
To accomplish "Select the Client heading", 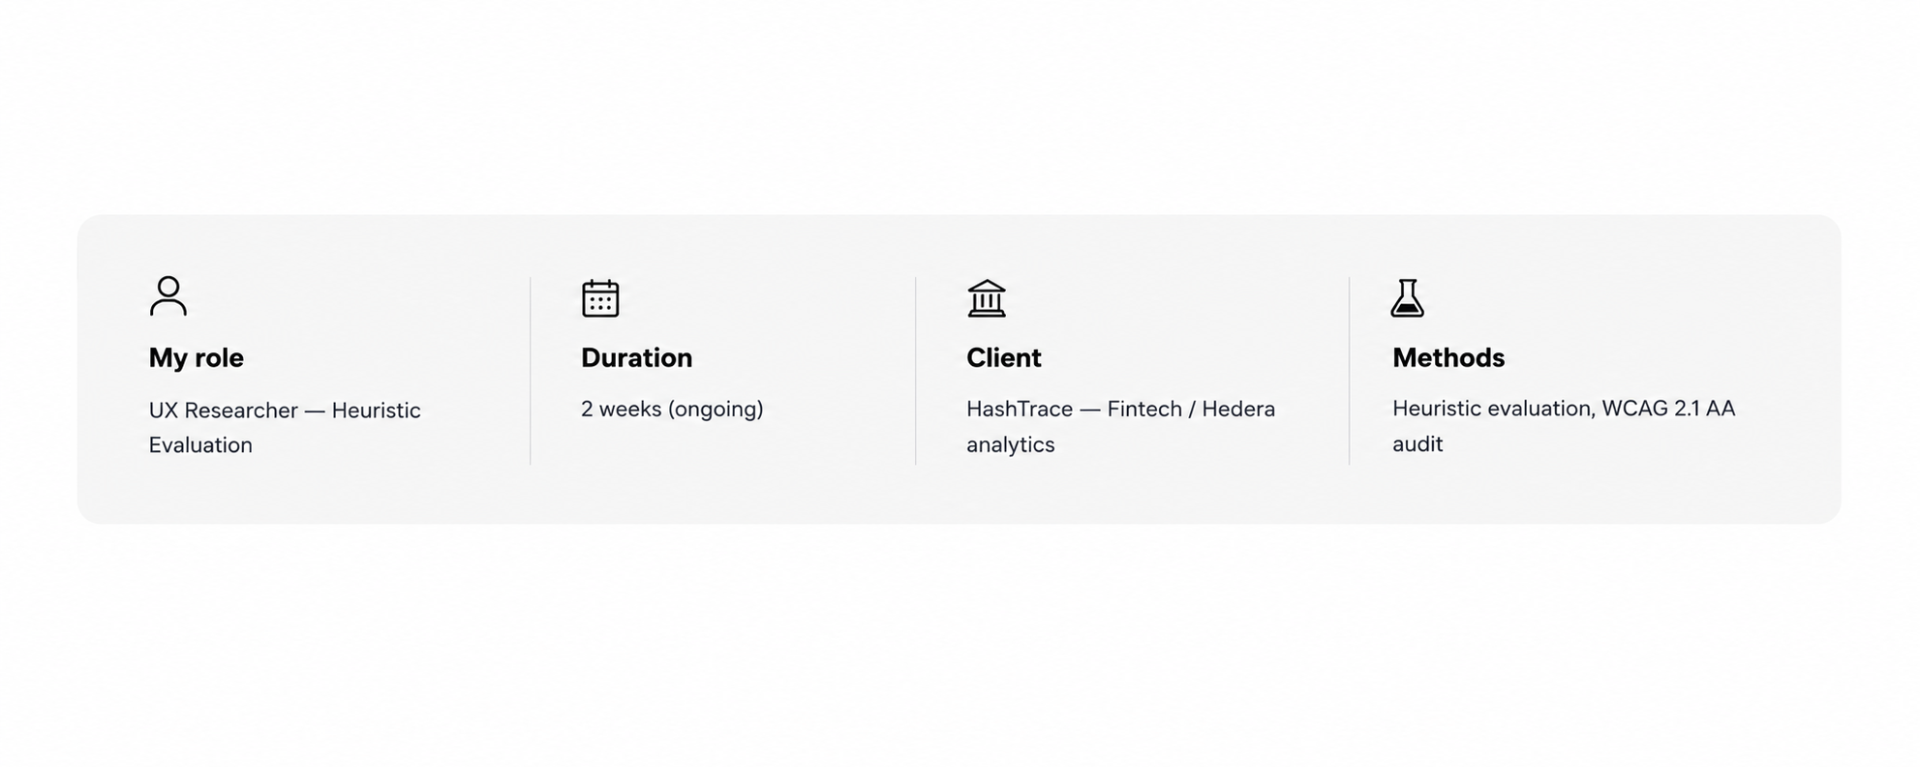I will [x=1003, y=358].
